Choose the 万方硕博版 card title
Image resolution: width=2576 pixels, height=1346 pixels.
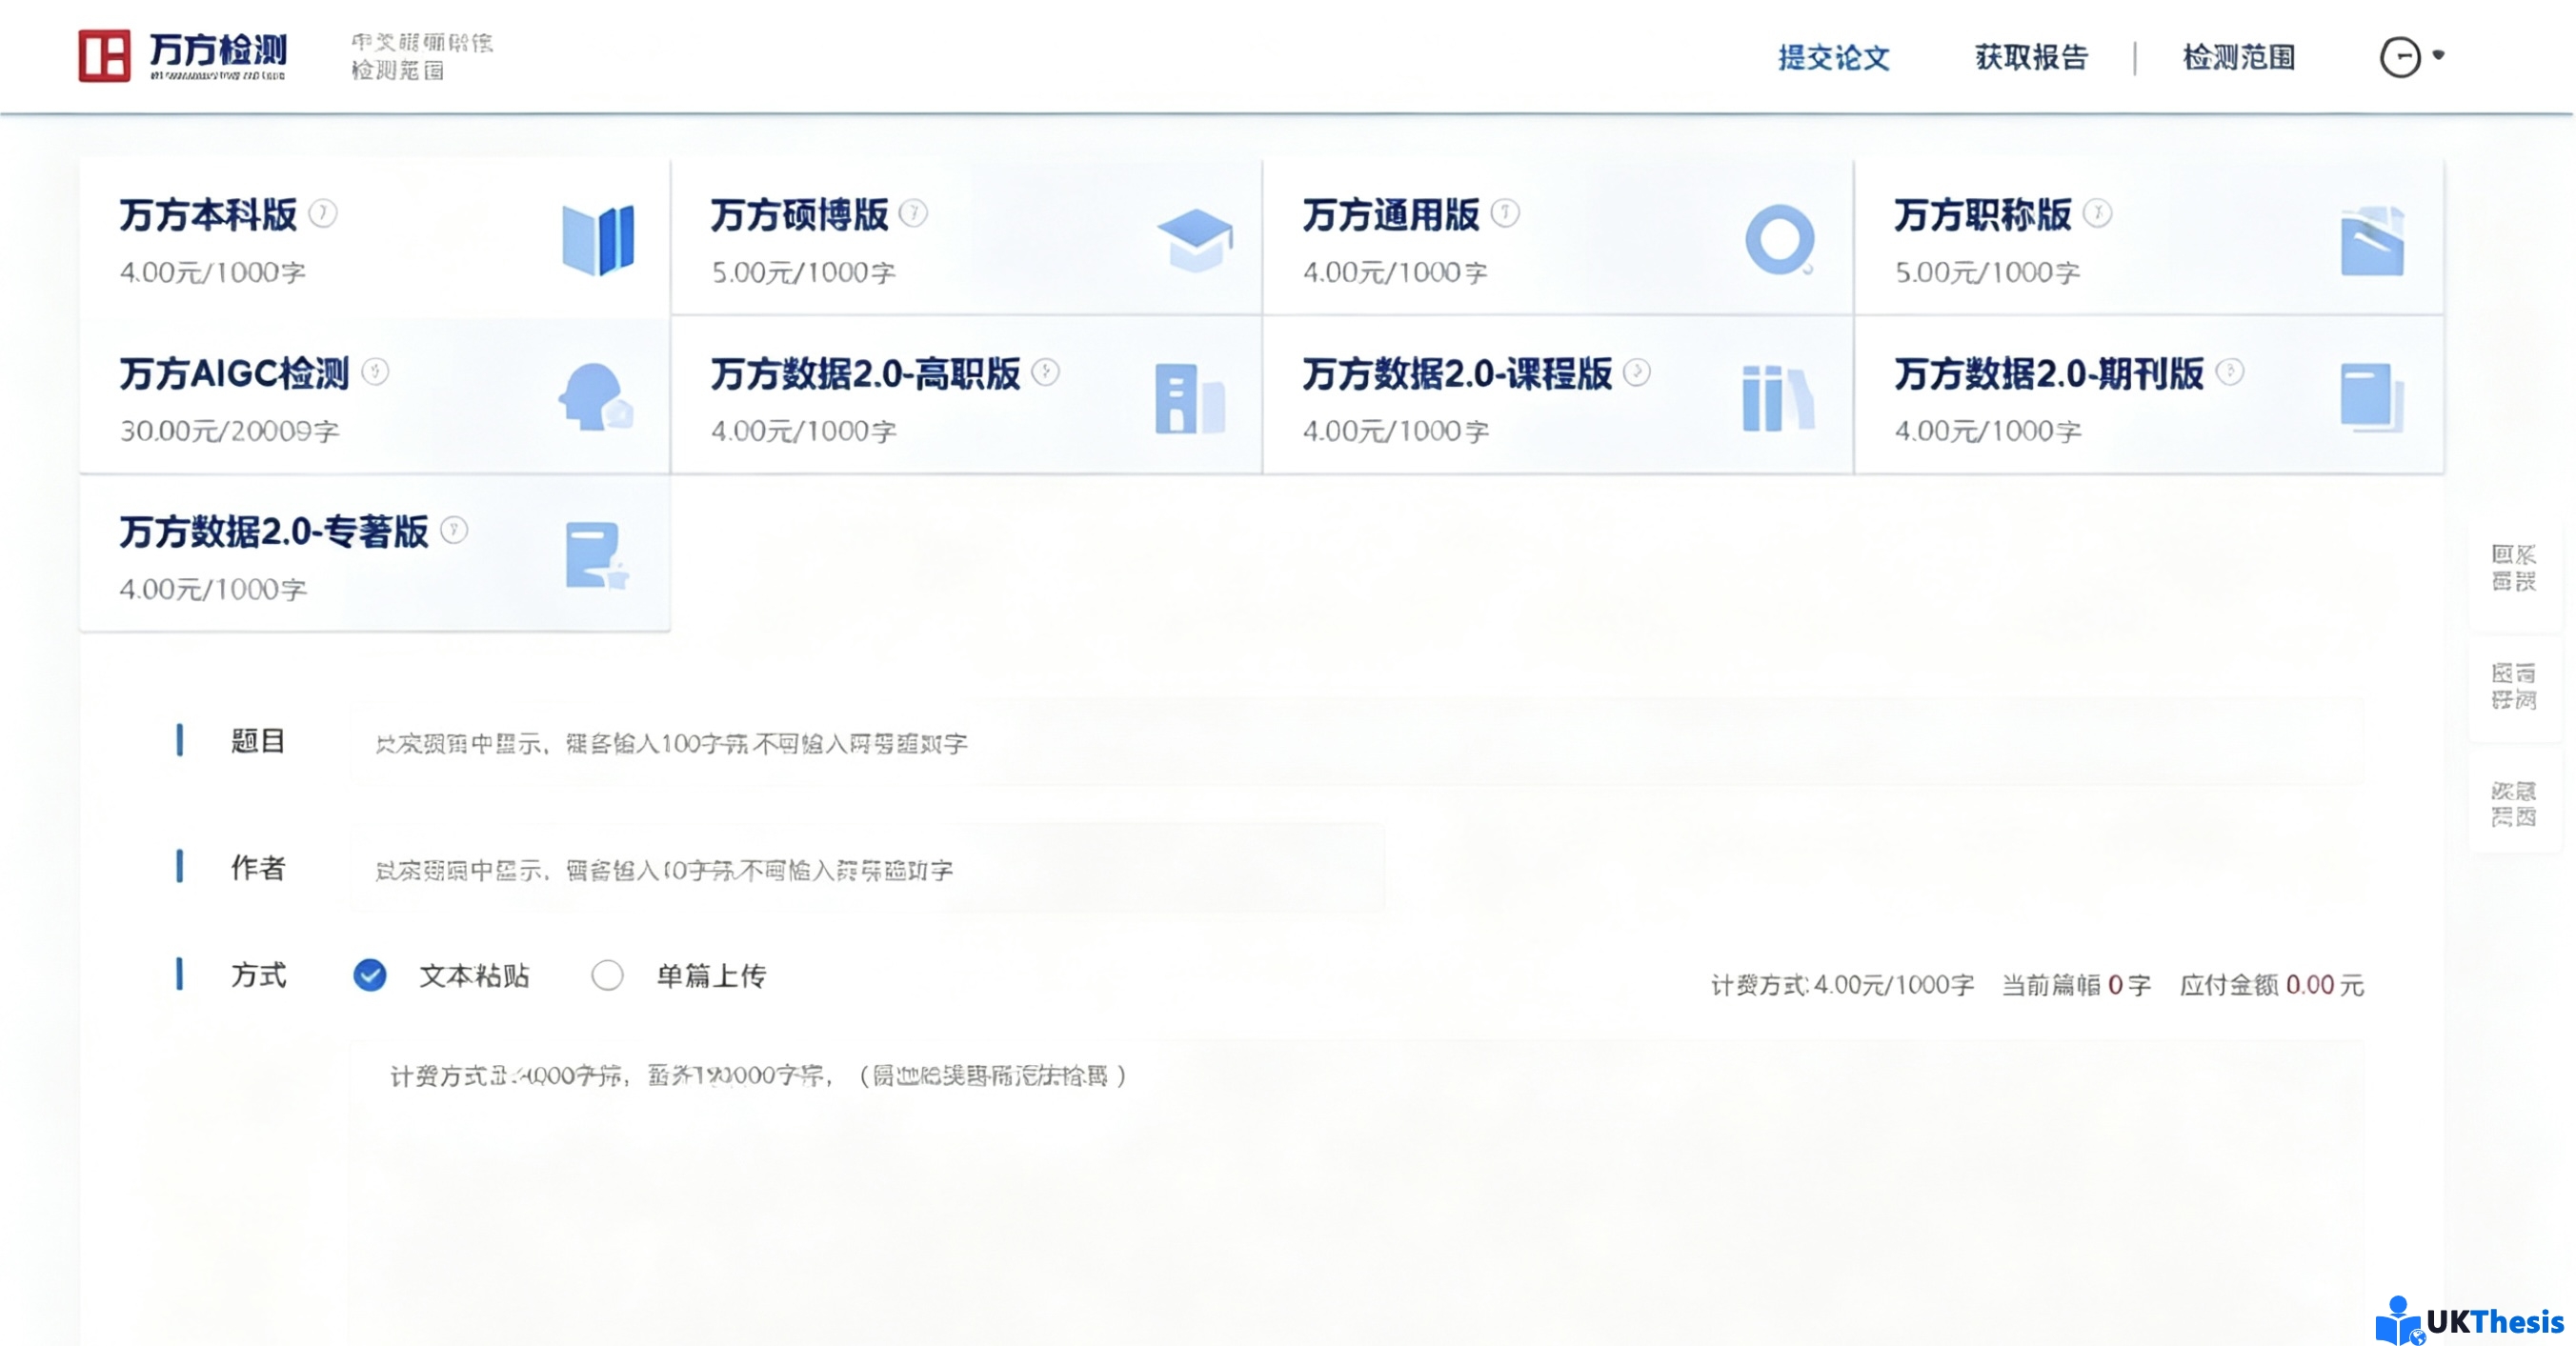pyautogui.click(x=800, y=215)
